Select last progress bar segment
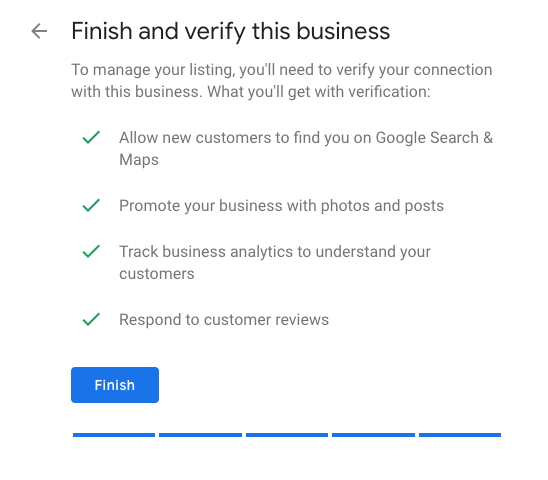548x480 pixels. (460, 435)
